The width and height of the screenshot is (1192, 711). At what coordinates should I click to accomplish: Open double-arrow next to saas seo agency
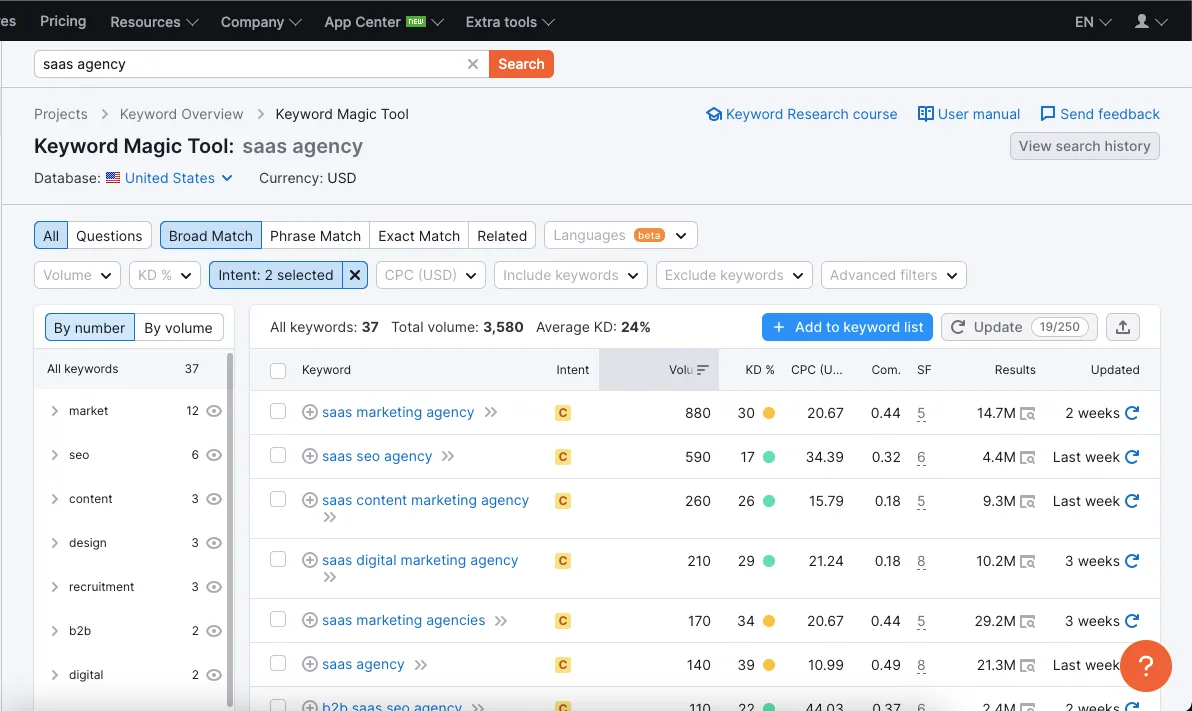448,456
